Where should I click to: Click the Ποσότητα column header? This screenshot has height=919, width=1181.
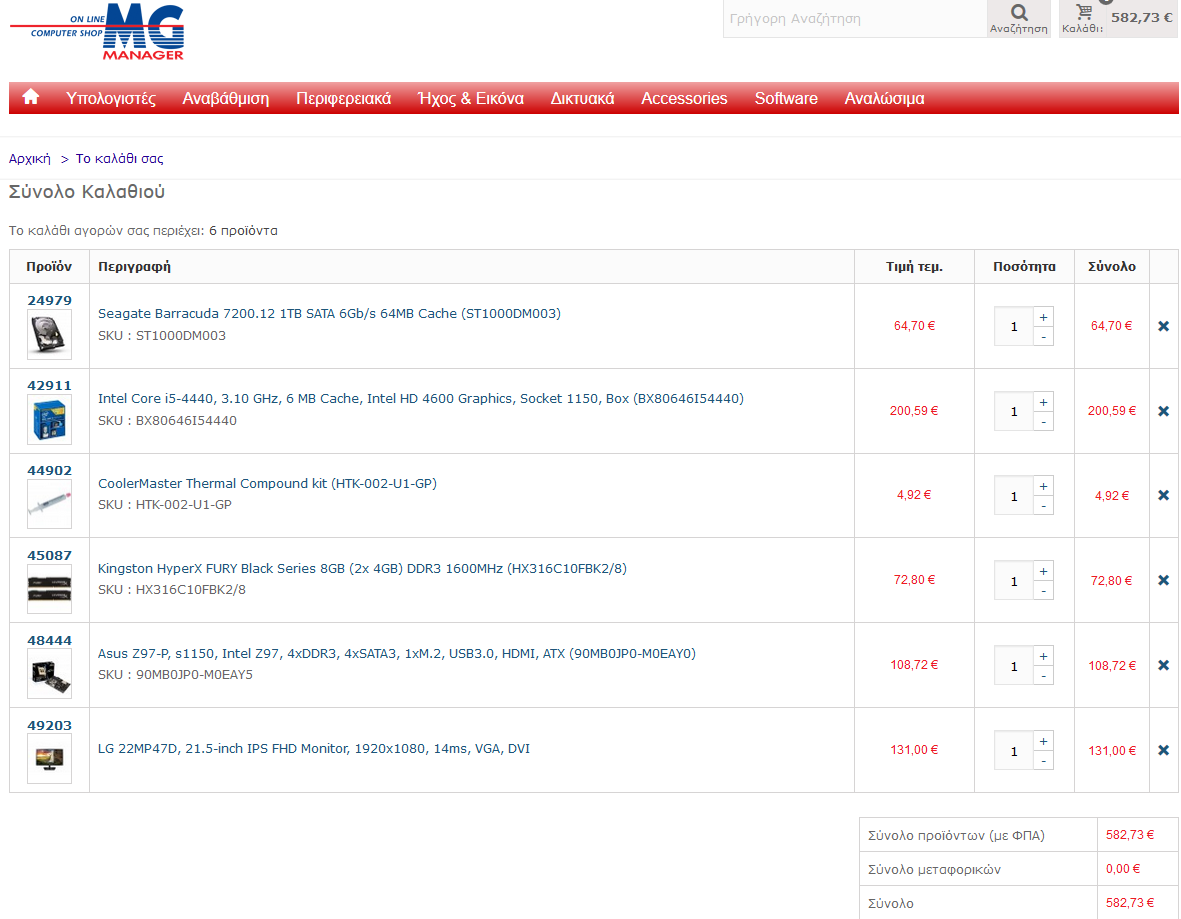pos(1024,267)
